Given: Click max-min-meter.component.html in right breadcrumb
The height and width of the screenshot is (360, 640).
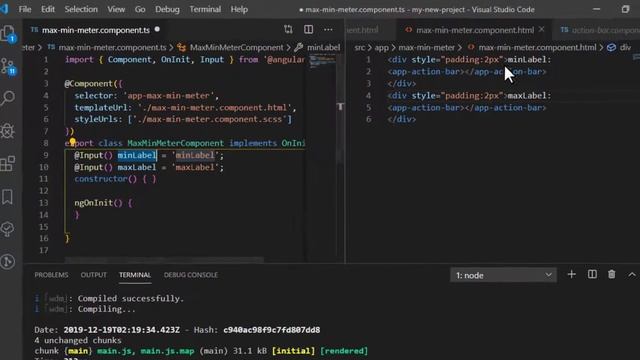Looking at the screenshot, I should click(x=537, y=47).
